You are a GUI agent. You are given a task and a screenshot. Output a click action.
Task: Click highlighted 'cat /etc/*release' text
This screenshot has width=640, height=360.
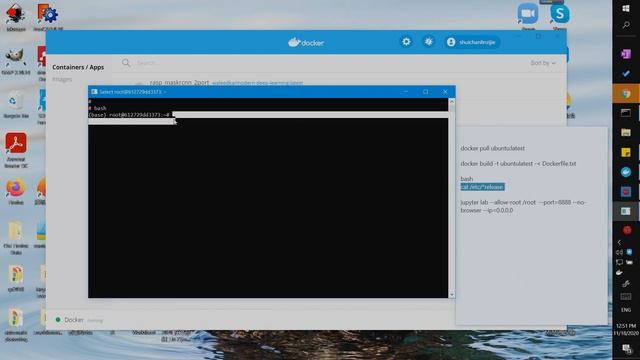482,187
